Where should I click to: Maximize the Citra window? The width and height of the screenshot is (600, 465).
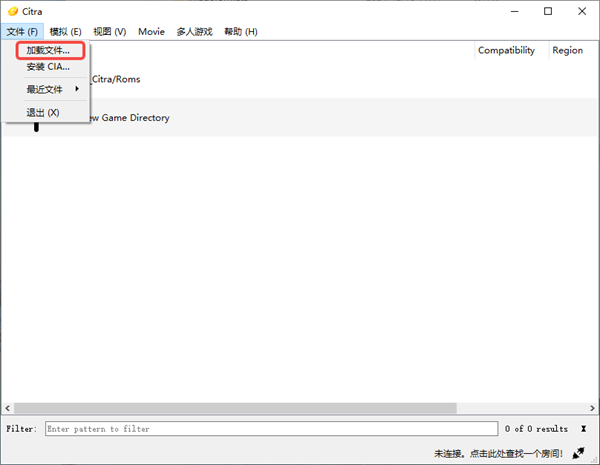(548, 11)
